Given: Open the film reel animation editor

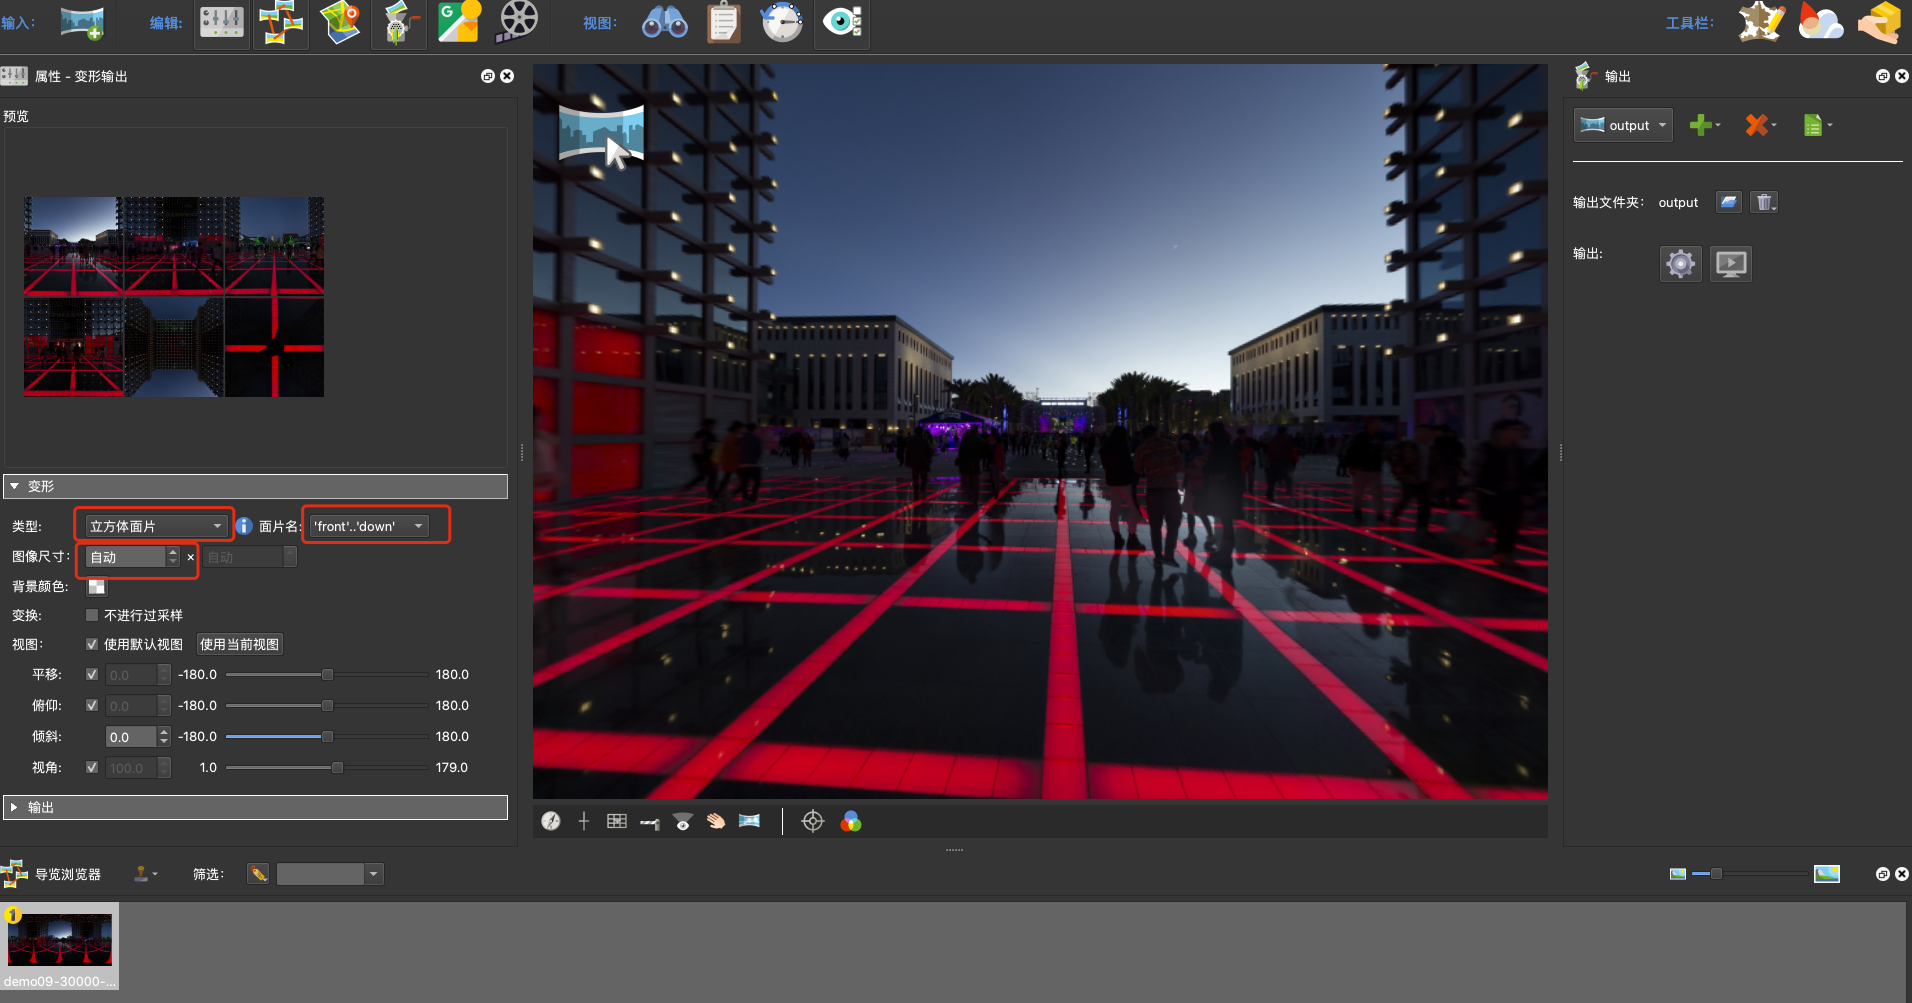Looking at the screenshot, I should coord(517,22).
